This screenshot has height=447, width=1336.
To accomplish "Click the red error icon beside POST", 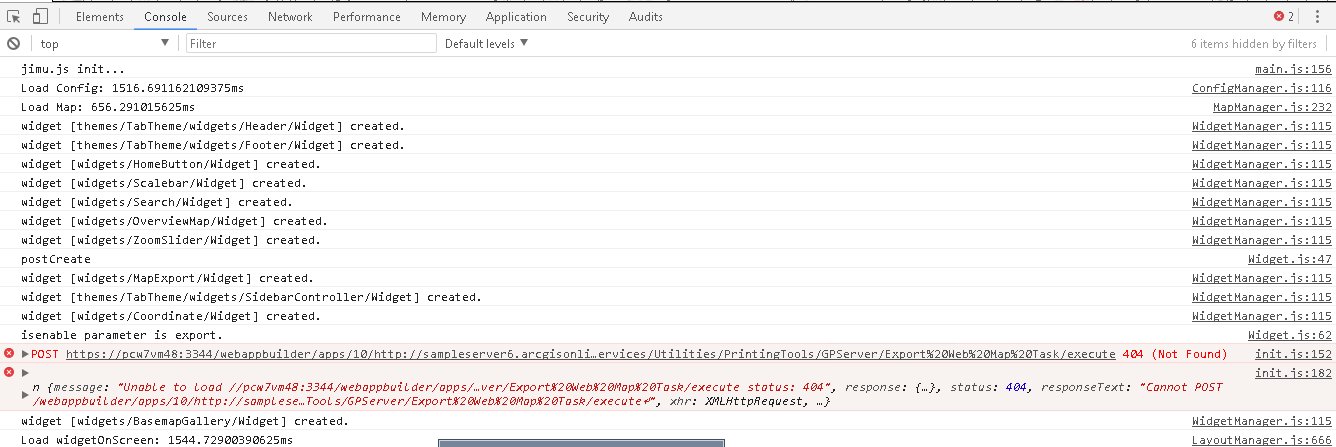I will coord(9,354).
